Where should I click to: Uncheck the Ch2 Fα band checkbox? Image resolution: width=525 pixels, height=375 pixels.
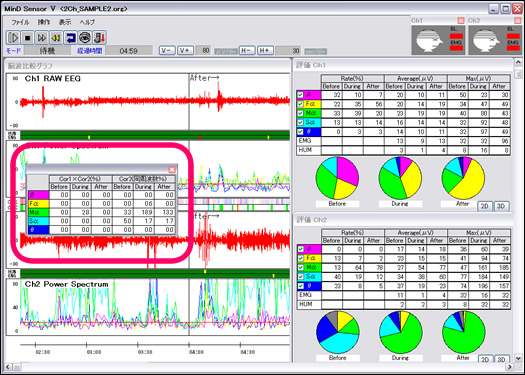pos(301,258)
